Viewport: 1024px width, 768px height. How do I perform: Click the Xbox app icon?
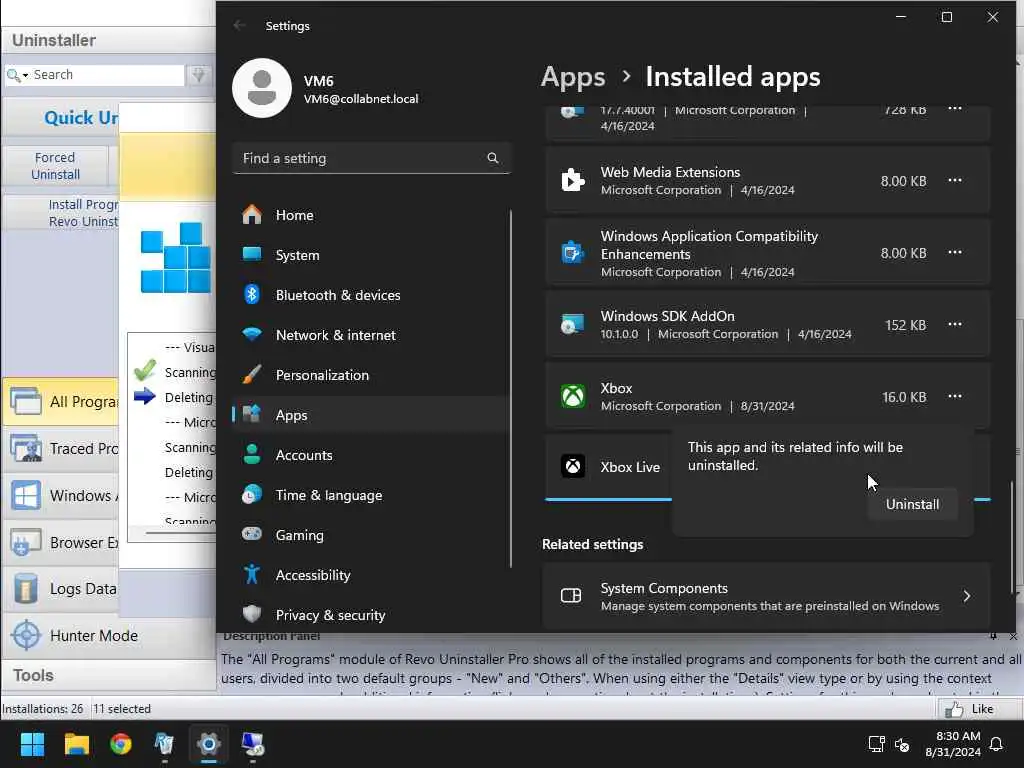point(573,396)
